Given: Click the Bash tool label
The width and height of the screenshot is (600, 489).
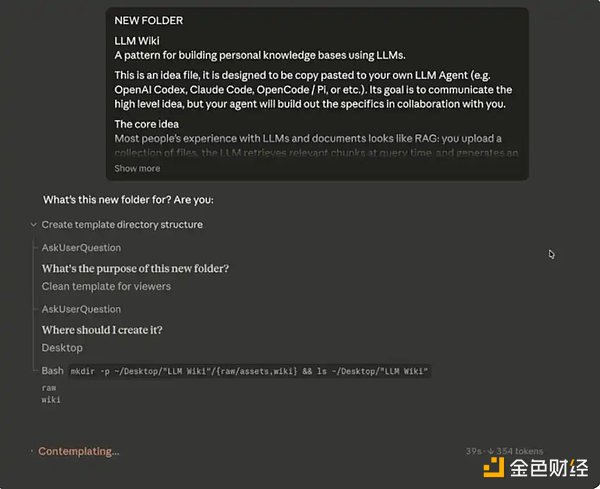Looking at the screenshot, I should pos(52,371).
